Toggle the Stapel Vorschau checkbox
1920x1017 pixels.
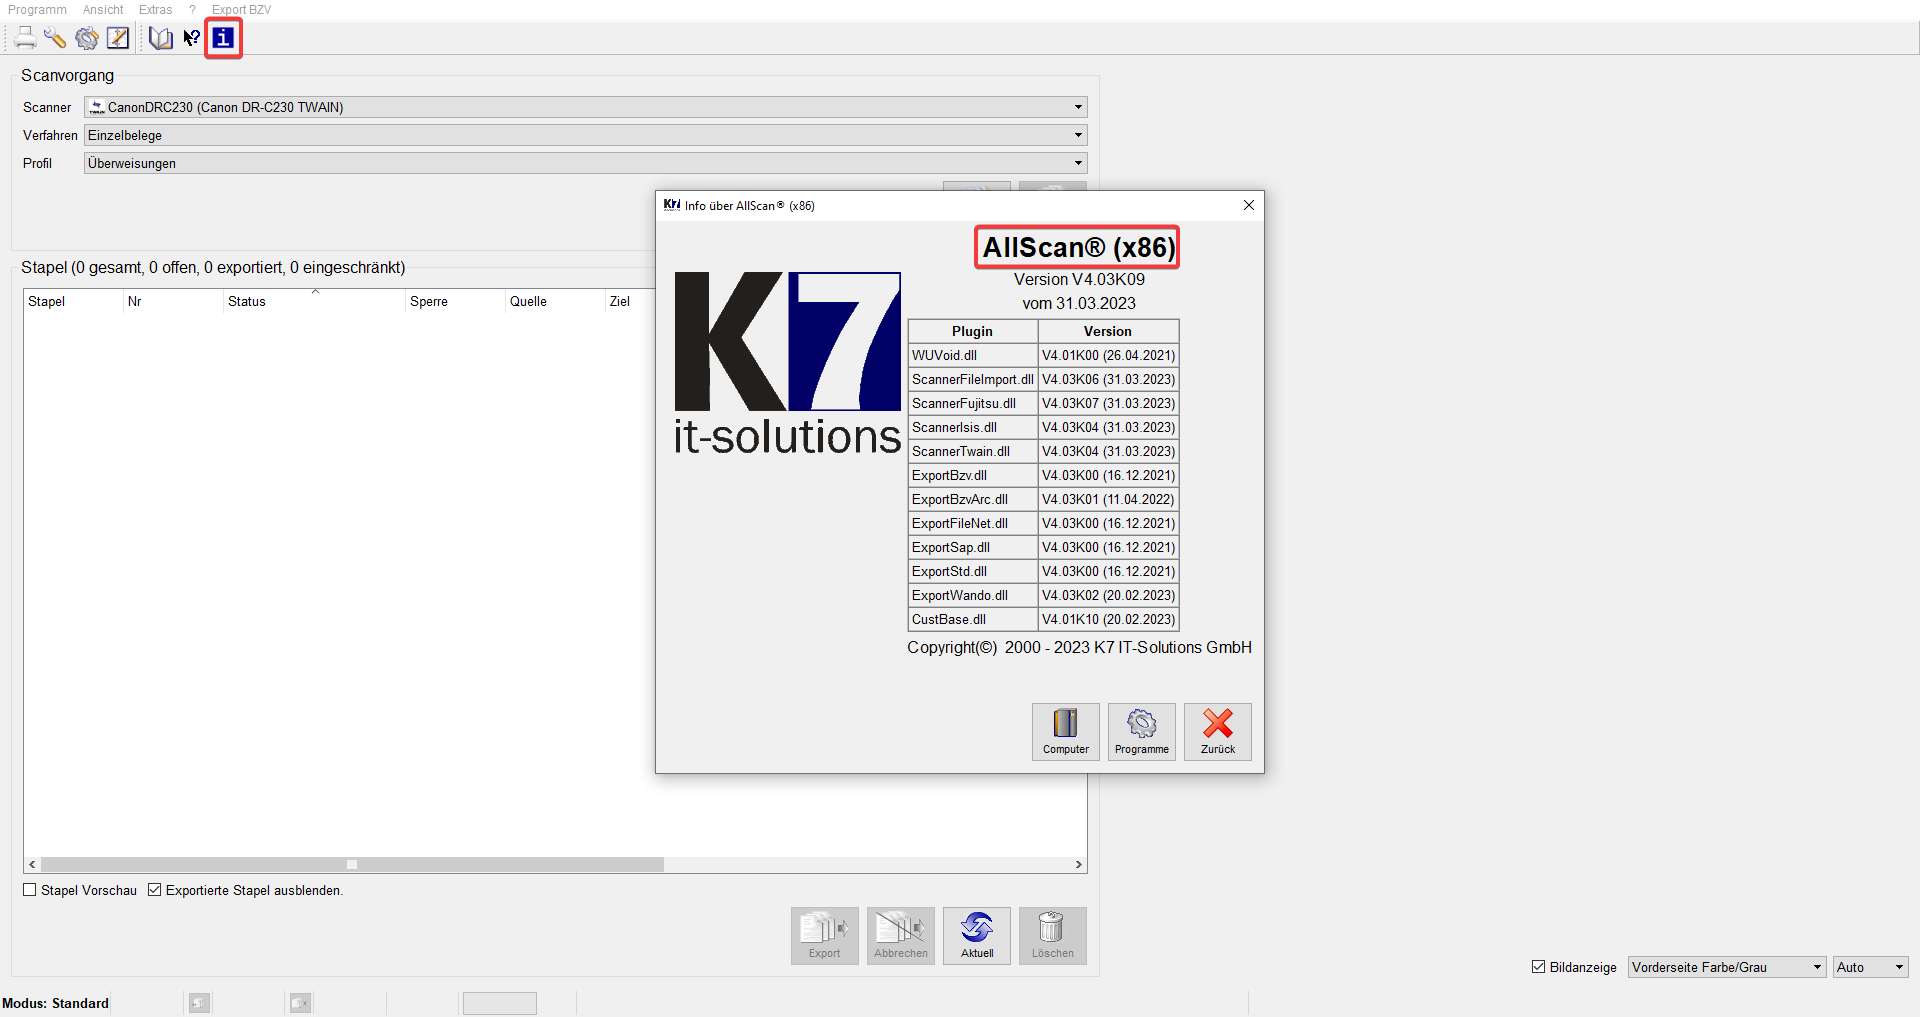(30, 890)
